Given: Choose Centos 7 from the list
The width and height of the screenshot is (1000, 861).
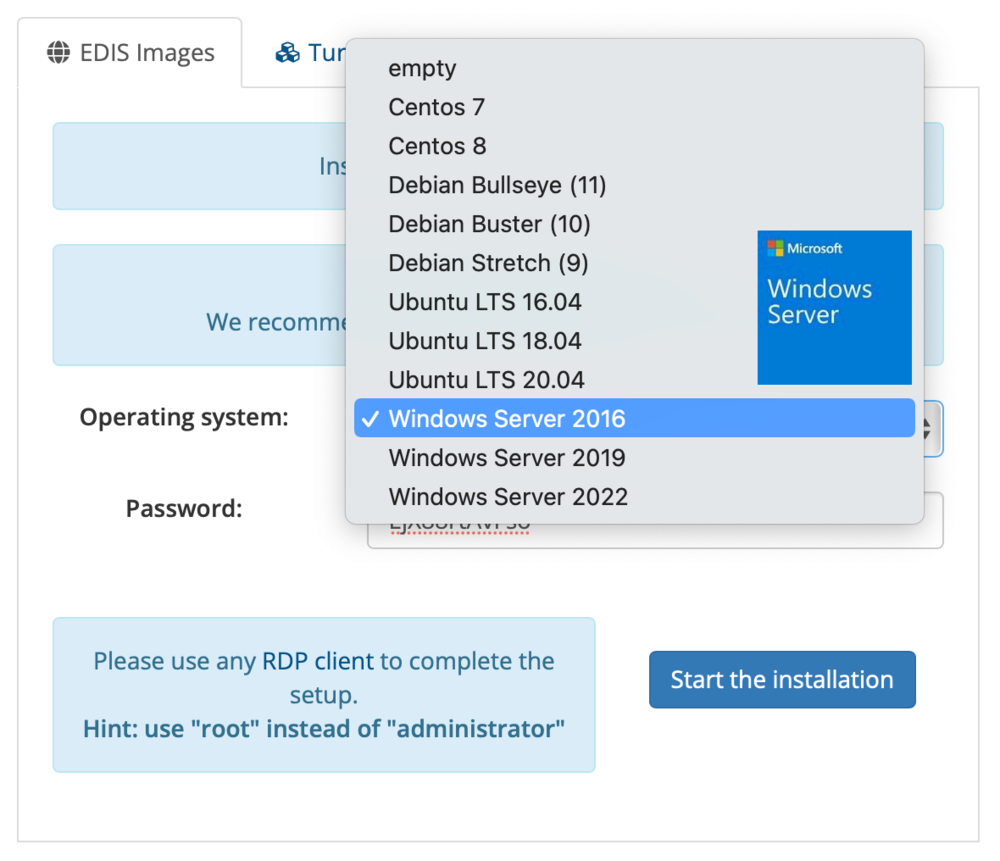Looking at the screenshot, I should [x=437, y=107].
